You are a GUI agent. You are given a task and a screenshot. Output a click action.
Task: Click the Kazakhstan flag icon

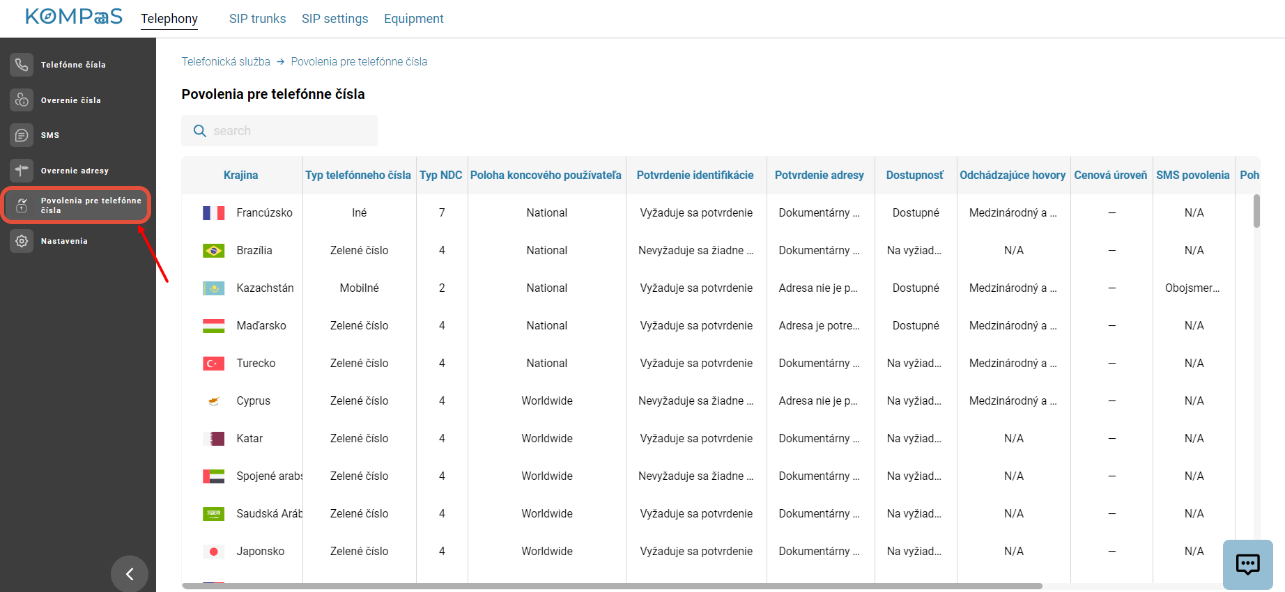(213, 288)
